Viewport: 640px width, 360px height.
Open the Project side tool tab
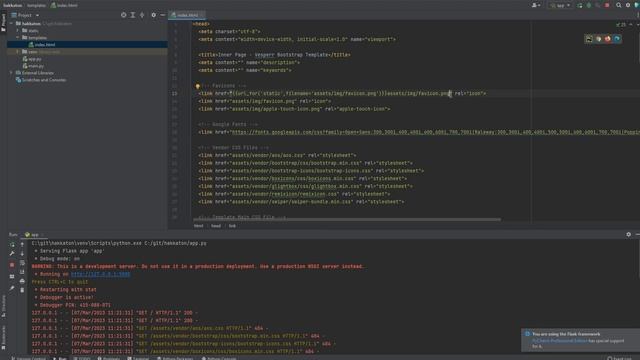3,23
